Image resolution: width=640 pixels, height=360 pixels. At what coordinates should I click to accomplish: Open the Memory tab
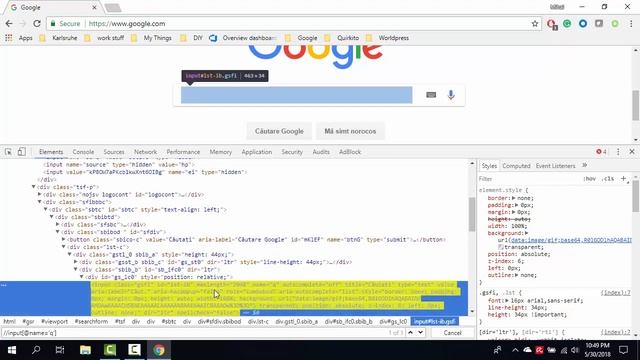click(x=221, y=152)
